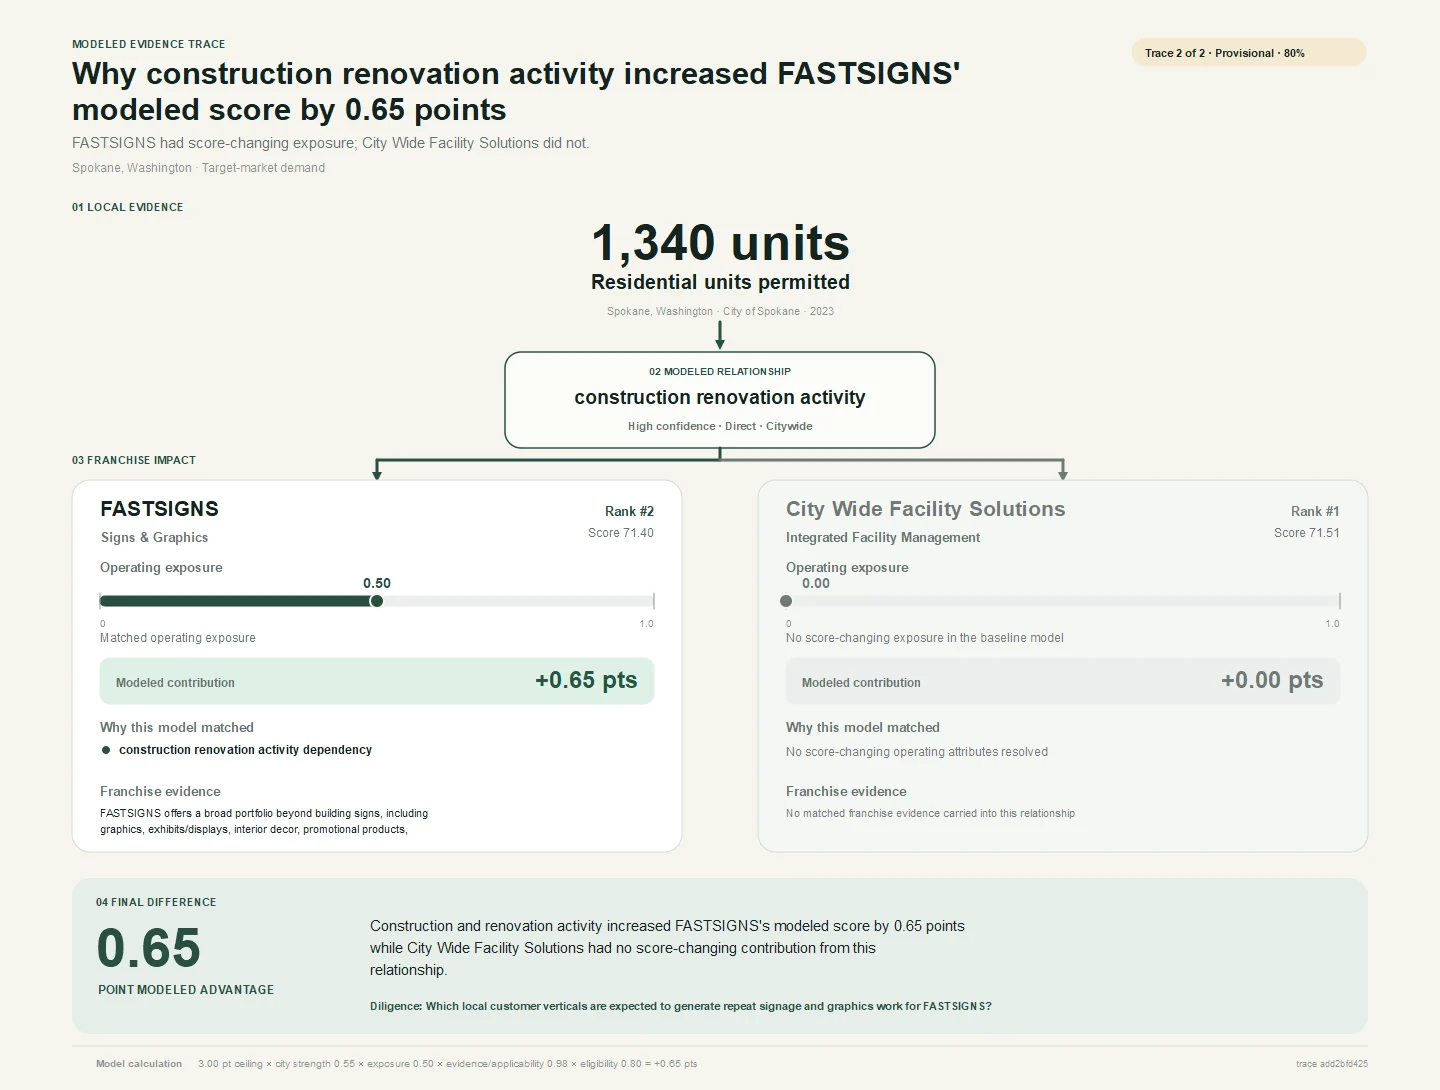This screenshot has width=1440, height=1090.
Task: Click 'Spokane, Washington · Target-market demand' line
Action: 198,168
